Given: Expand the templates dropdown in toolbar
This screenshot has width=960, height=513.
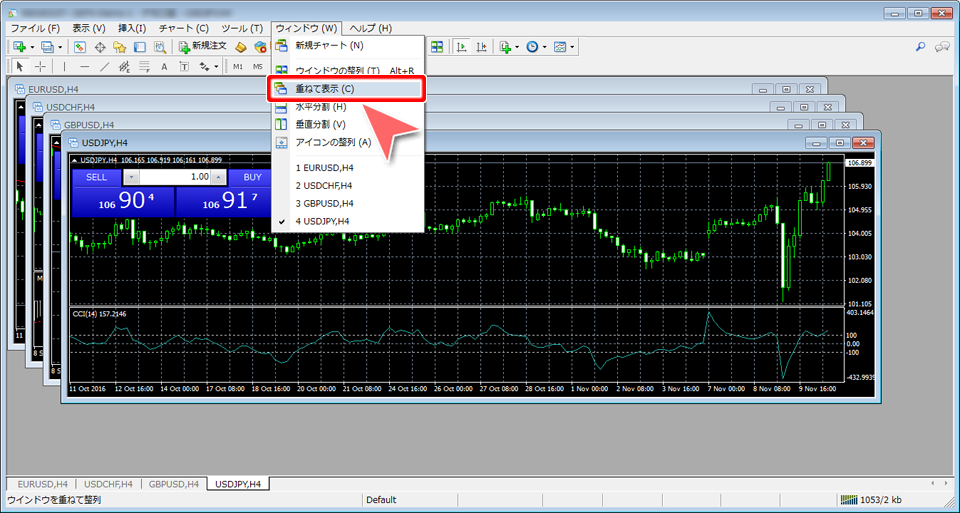Looking at the screenshot, I should tap(573, 46).
